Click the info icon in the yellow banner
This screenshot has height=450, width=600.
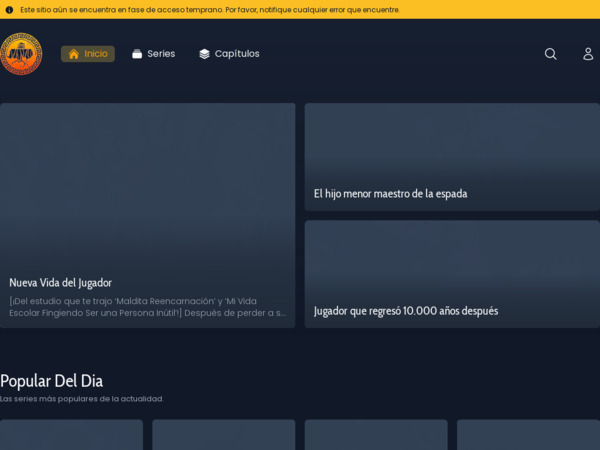click(x=9, y=10)
